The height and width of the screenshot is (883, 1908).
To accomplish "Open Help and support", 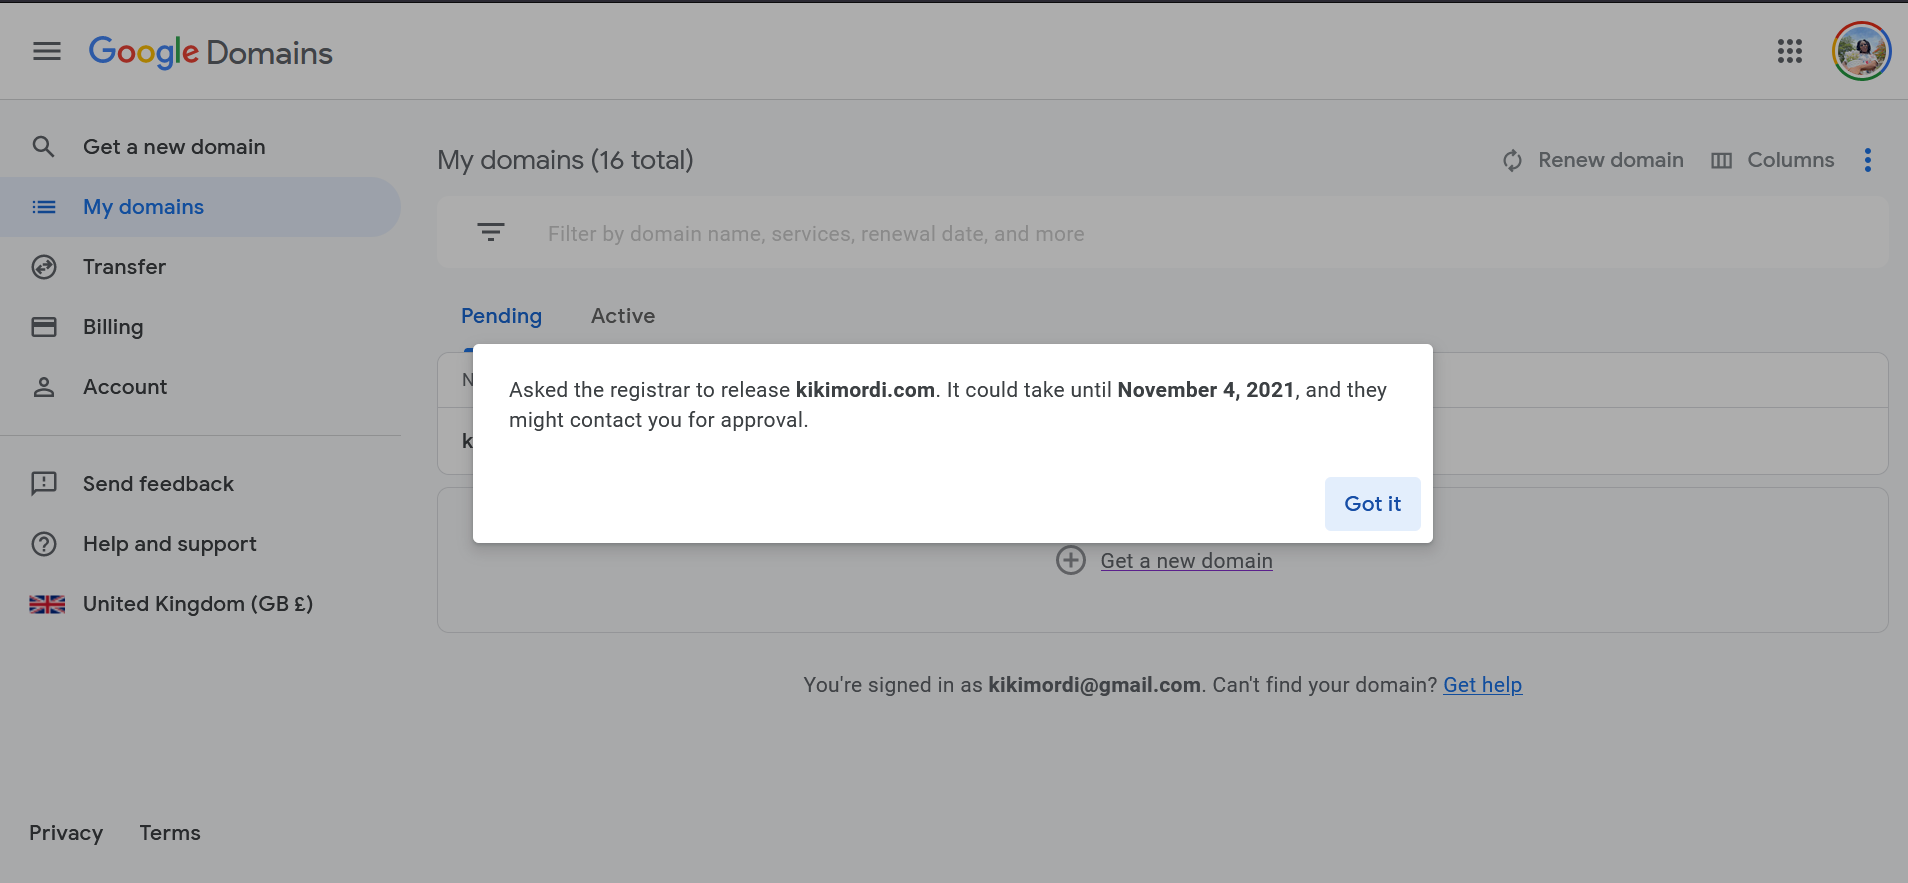I will (x=170, y=544).
